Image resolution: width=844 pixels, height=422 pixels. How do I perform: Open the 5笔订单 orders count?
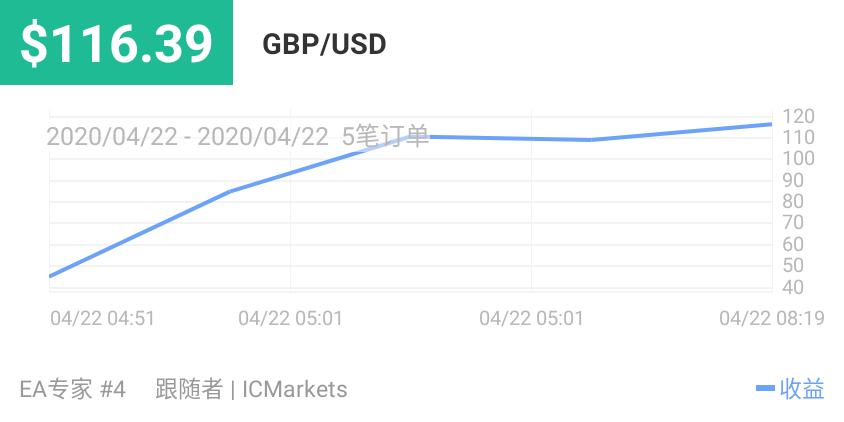(x=385, y=137)
